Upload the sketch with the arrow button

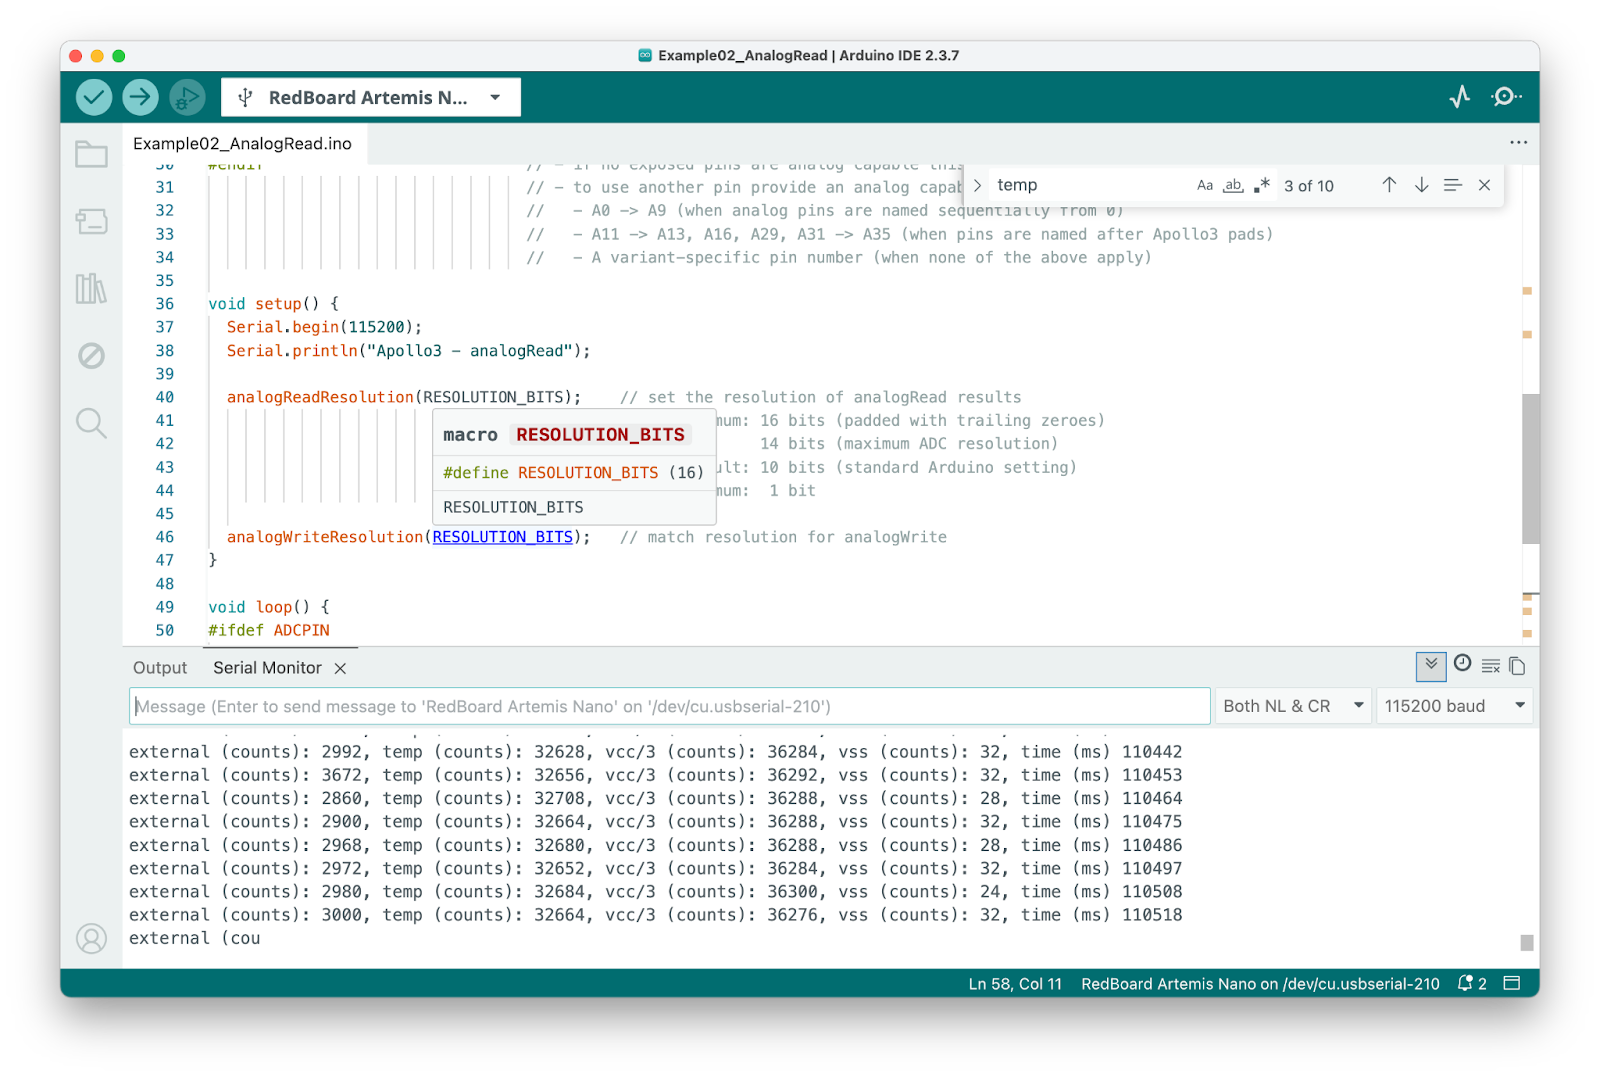point(141,97)
